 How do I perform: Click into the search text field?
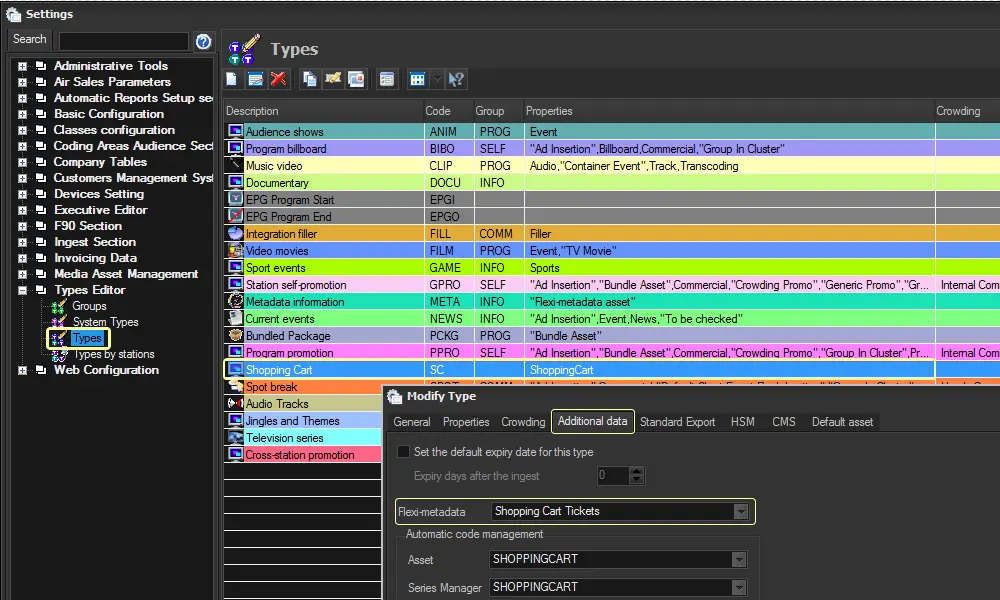123,41
